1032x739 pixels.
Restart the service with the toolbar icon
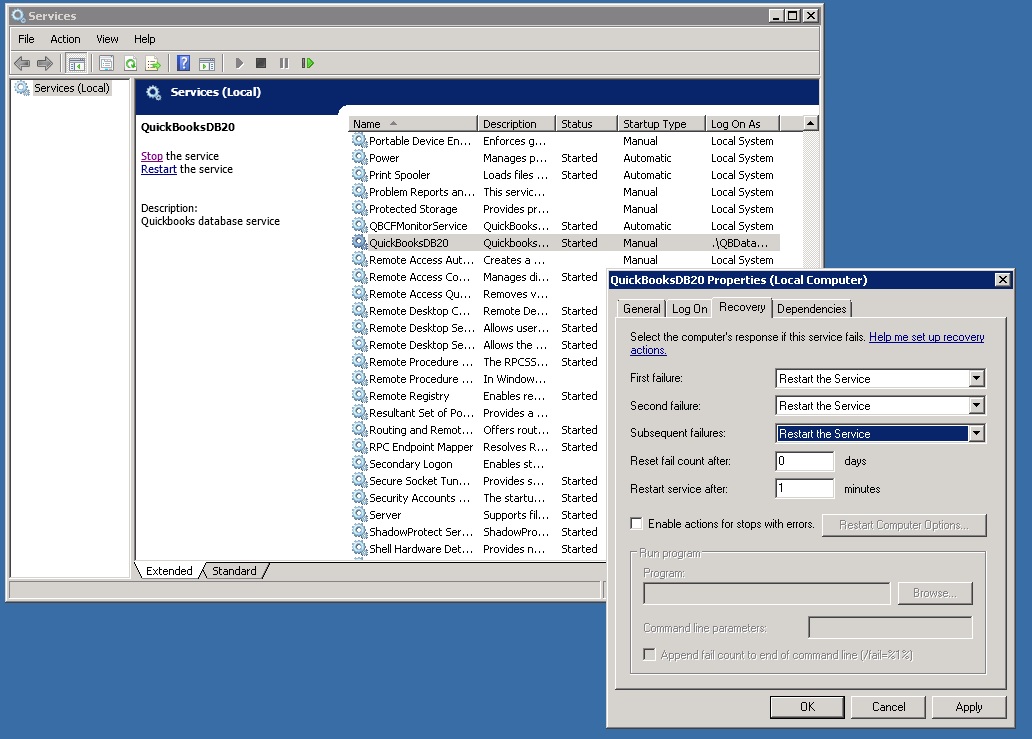(307, 63)
